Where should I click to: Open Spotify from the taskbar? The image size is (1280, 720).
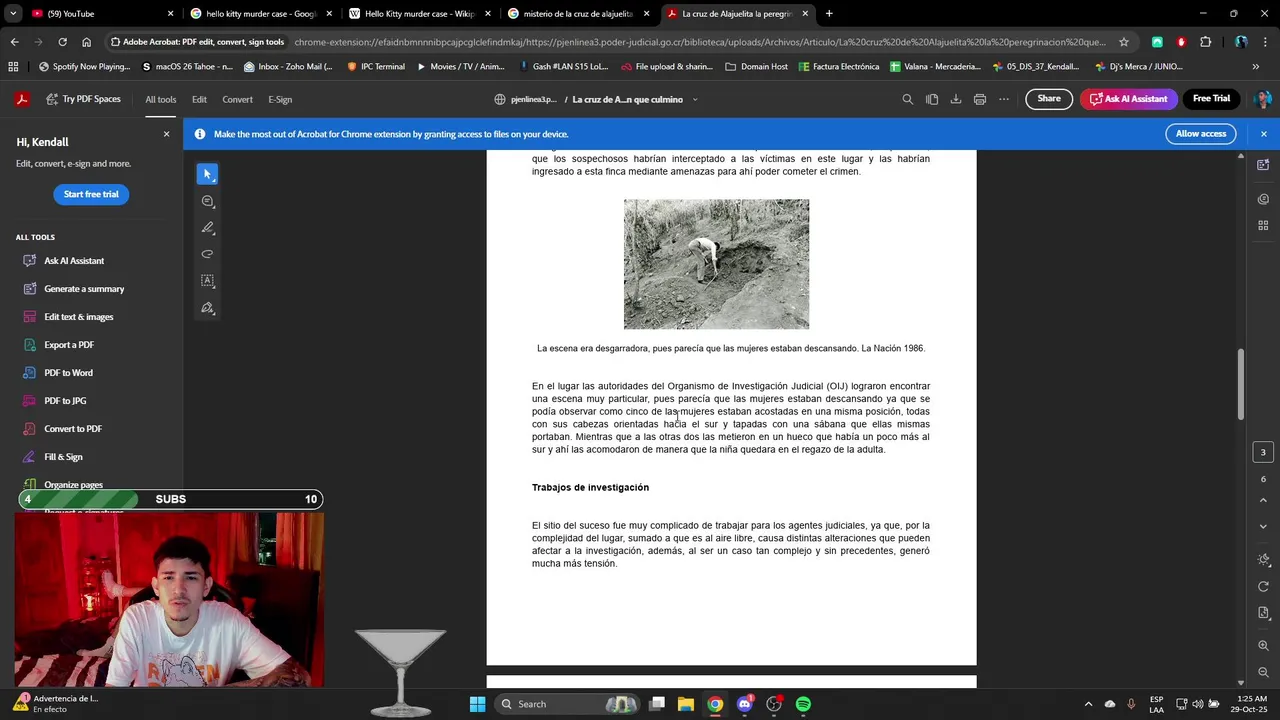click(803, 704)
